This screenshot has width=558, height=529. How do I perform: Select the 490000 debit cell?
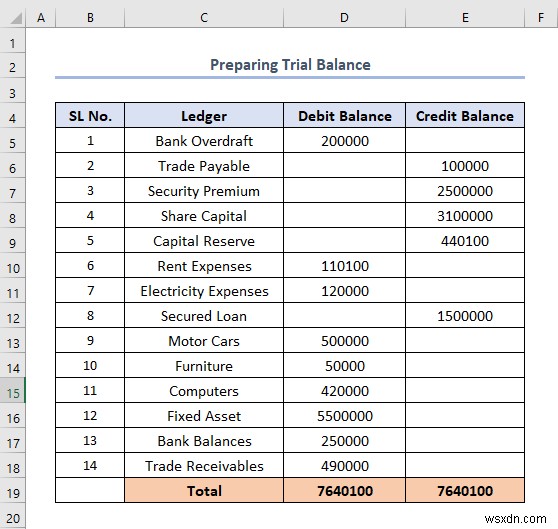click(344, 465)
